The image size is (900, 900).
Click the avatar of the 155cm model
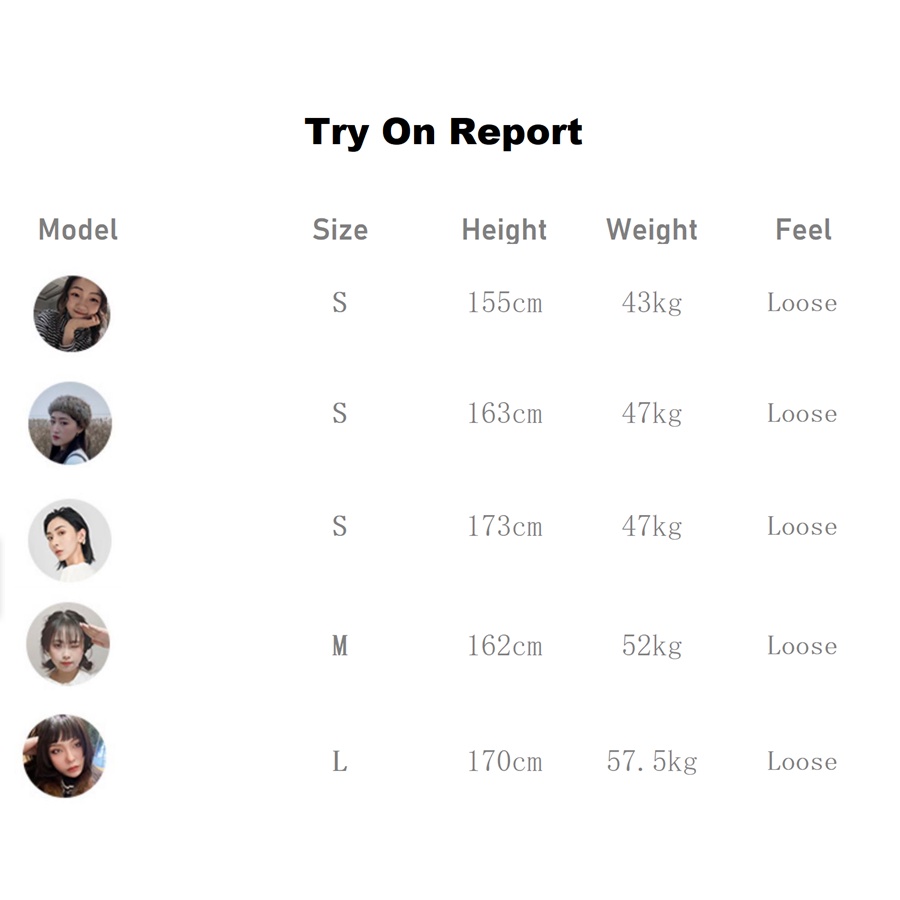pyautogui.click(x=71, y=314)
